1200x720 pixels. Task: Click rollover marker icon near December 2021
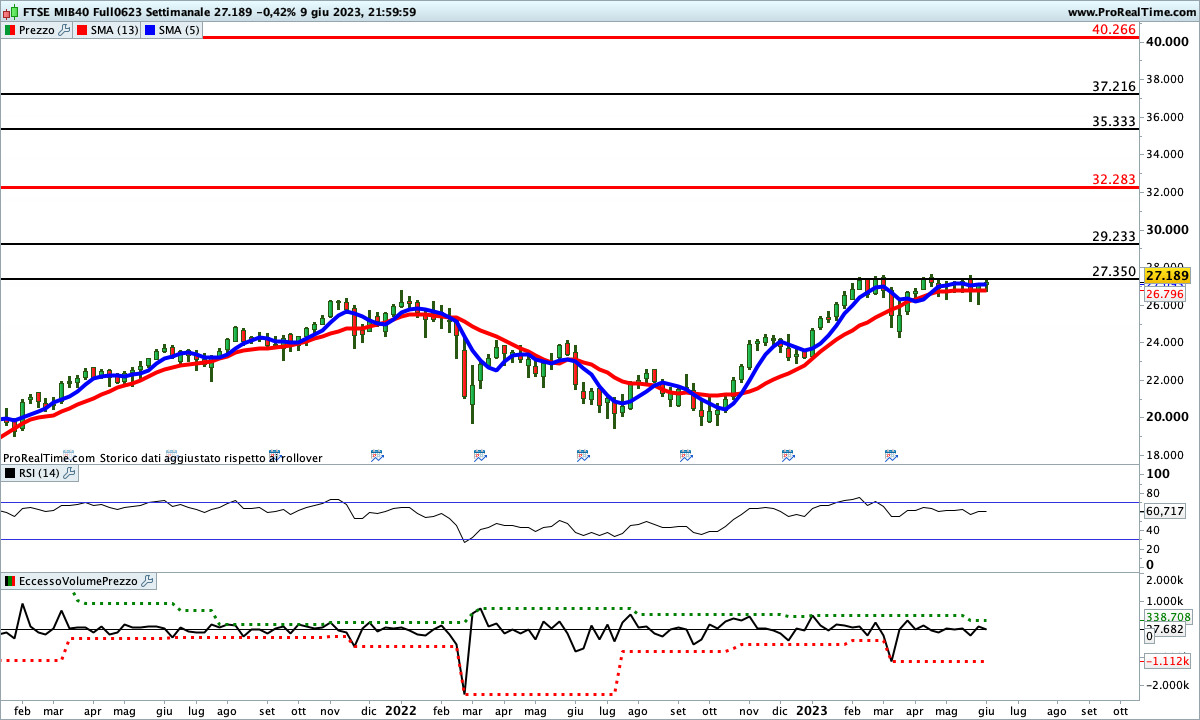tap(377, 455)
